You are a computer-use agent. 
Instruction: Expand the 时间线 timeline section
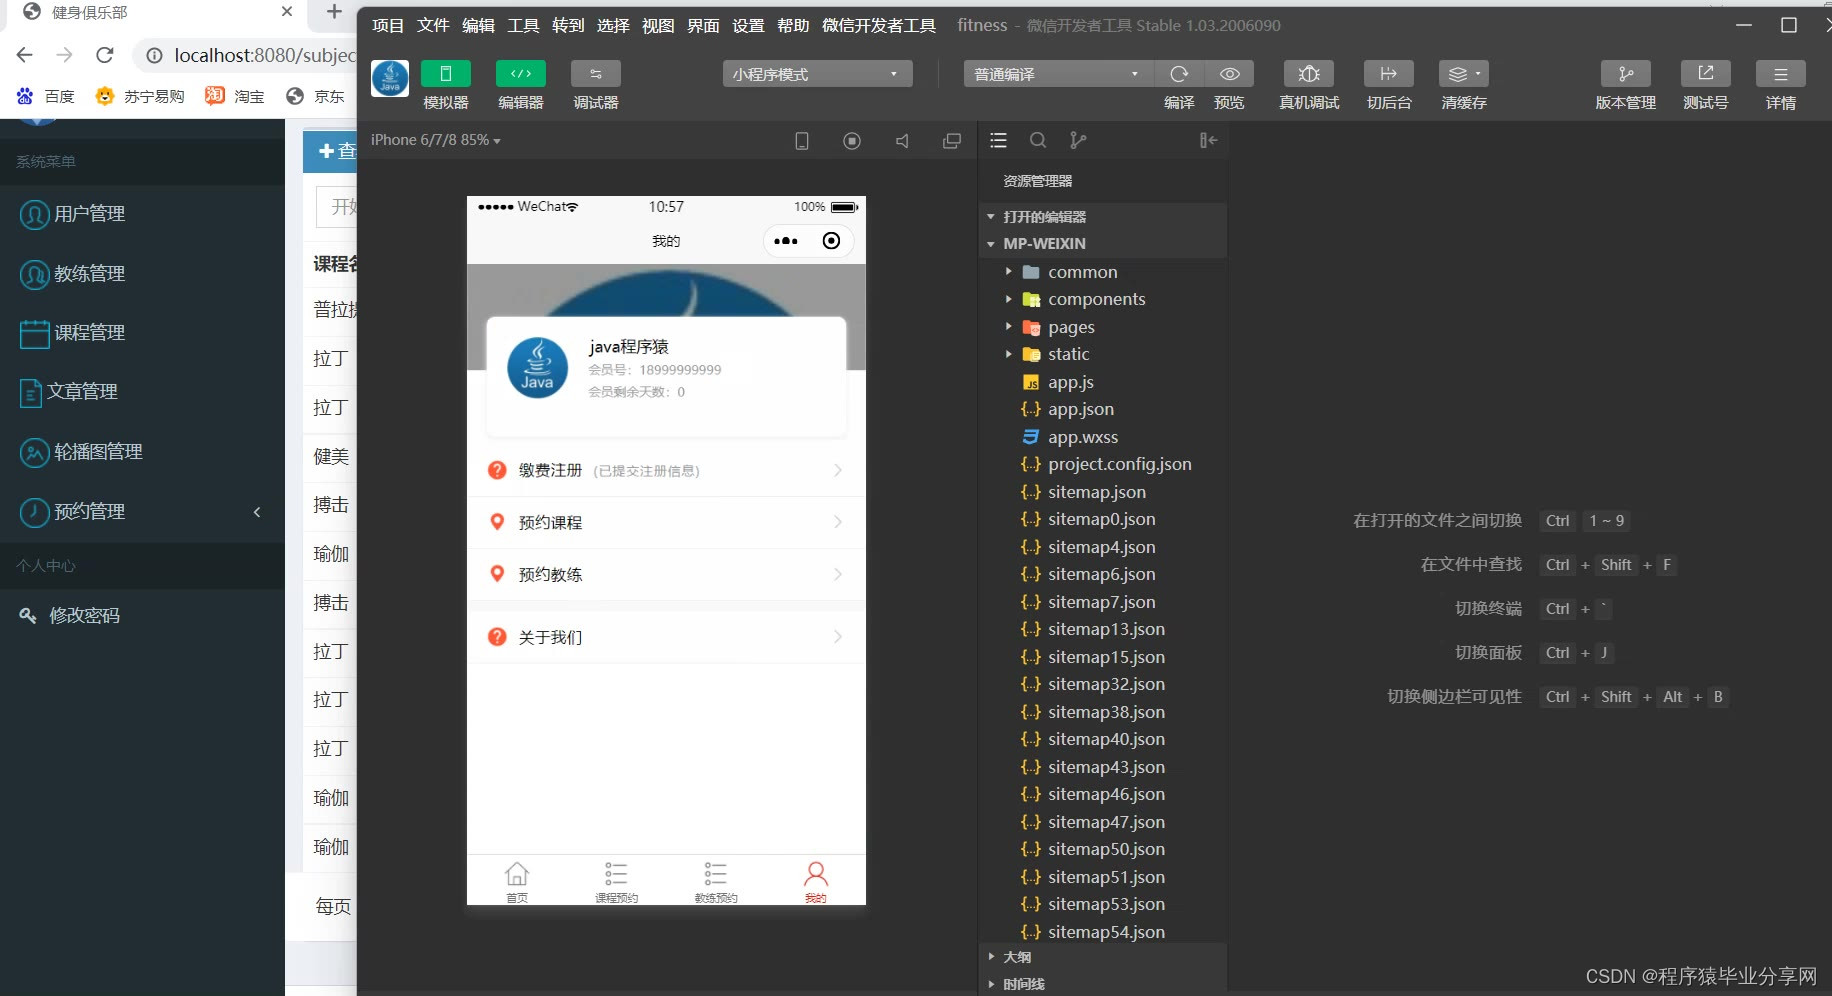tap(1104, 984)
